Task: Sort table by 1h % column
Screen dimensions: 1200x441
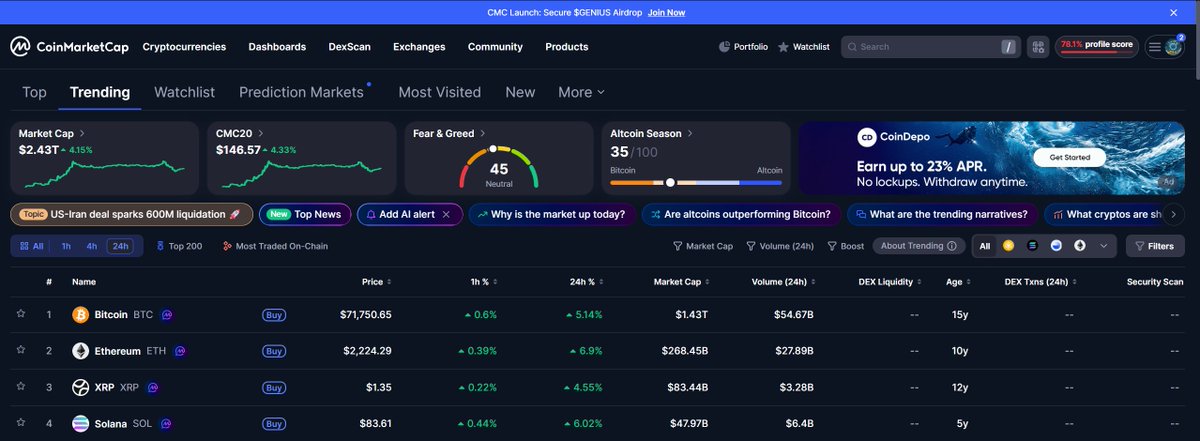Action: click(x=483, y=282)
